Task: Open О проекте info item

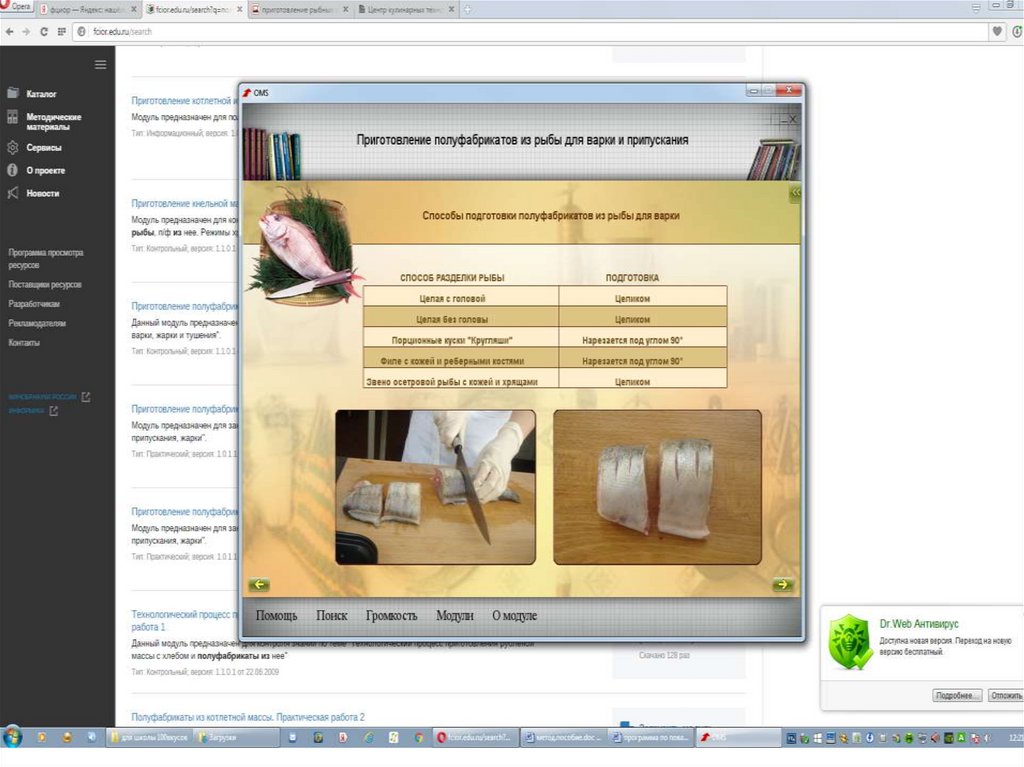Action: [45, 171]
